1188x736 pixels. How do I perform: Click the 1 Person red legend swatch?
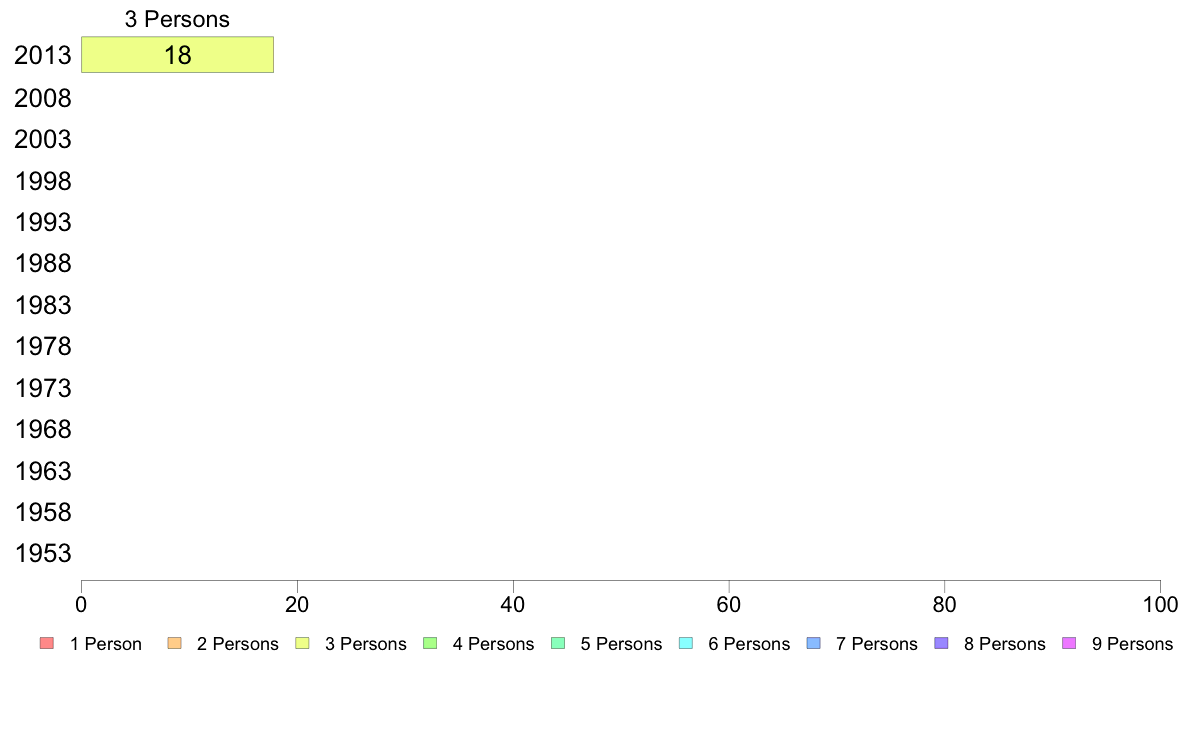[46, 644]
